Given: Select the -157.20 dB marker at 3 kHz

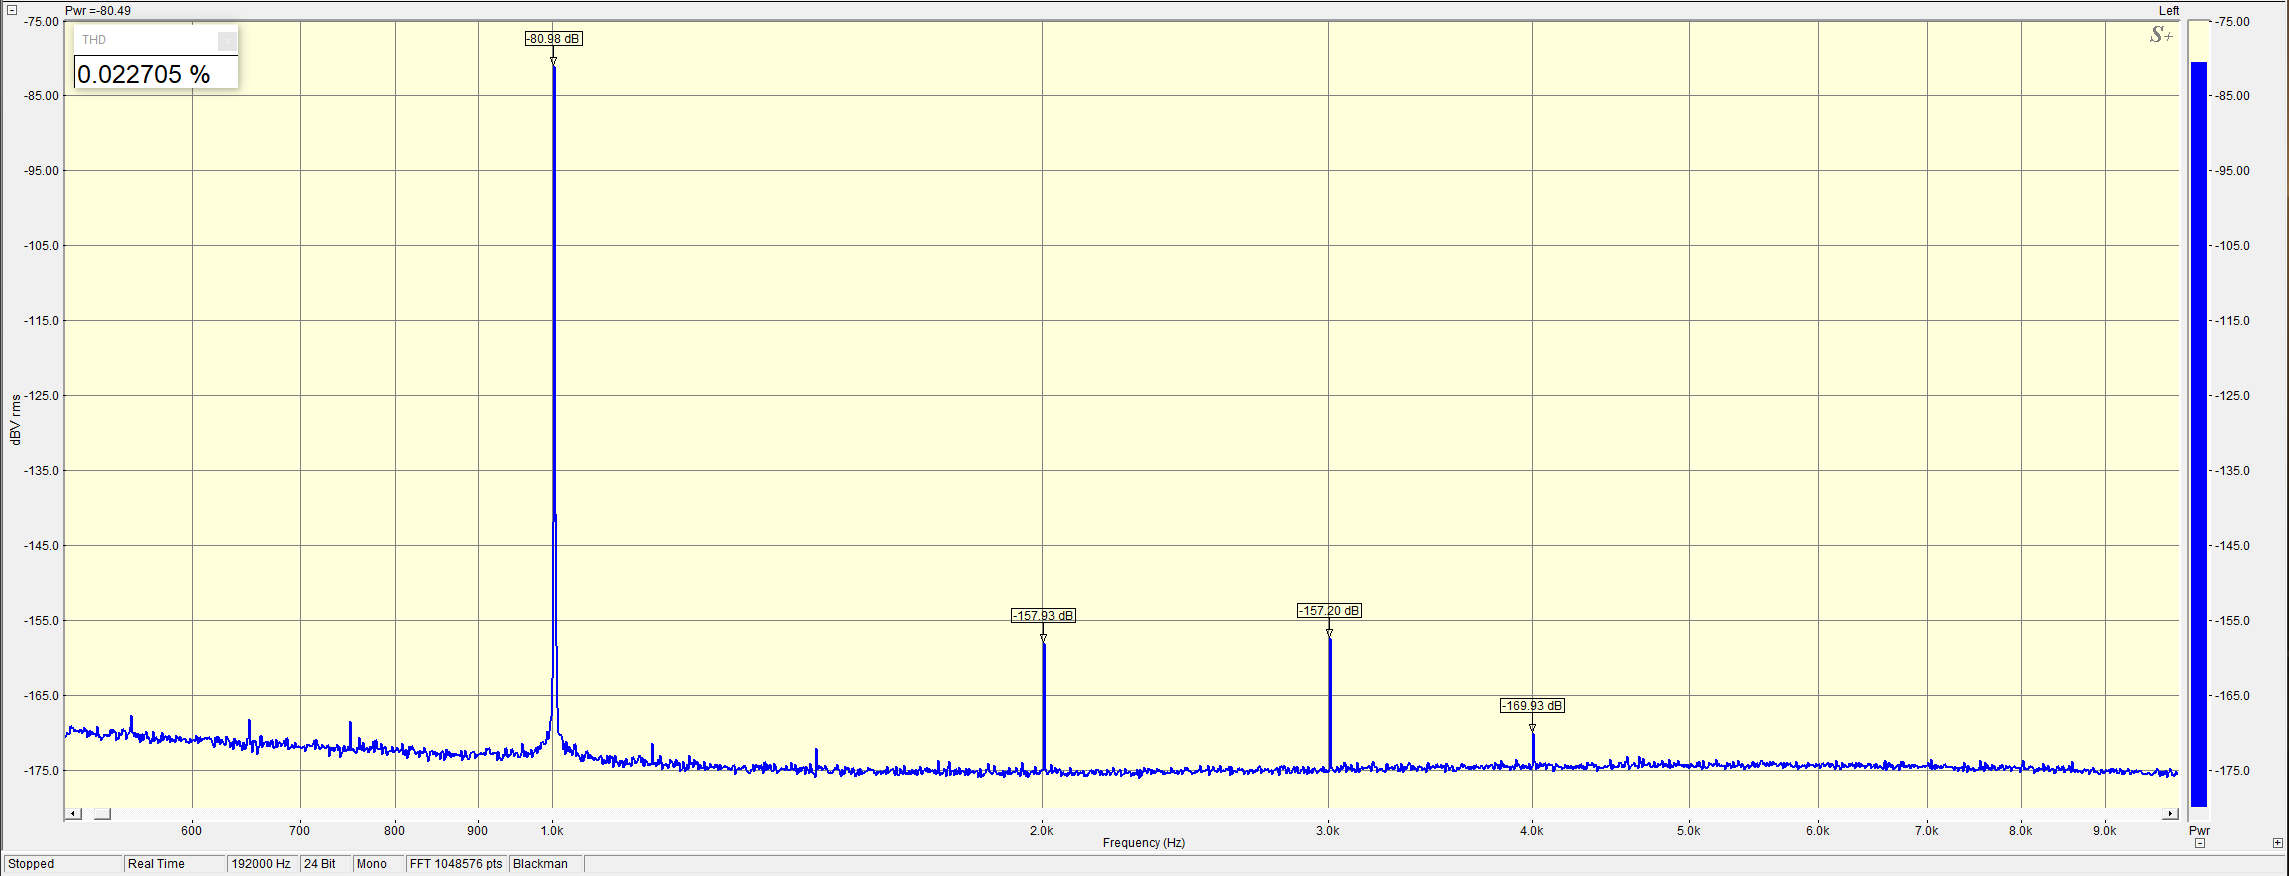Looking at the screenshot, I should [x=1329, y=611].
